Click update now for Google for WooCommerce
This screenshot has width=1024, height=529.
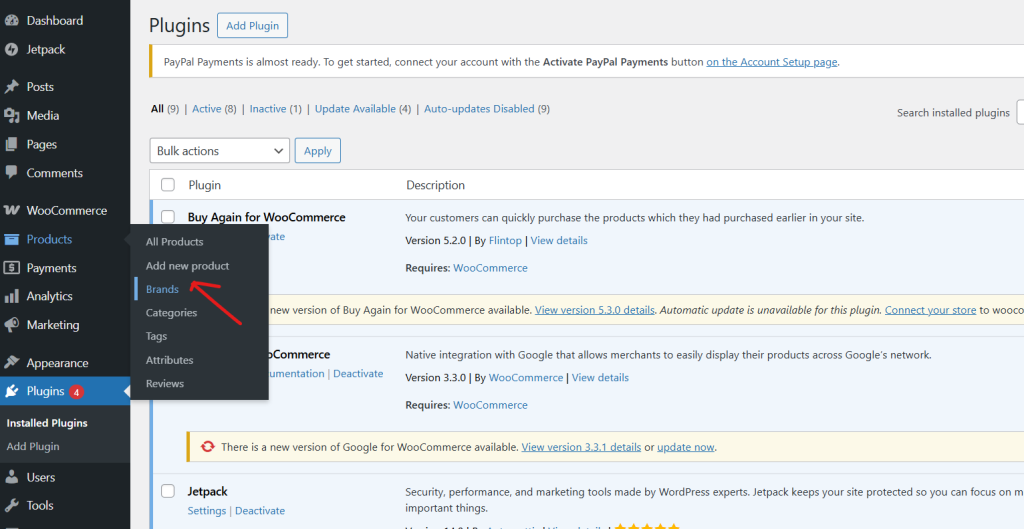(686, 447)
